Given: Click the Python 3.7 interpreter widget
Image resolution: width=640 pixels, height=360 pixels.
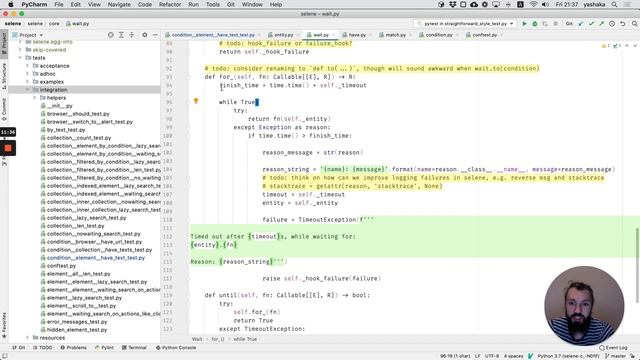Looking at the screenshot, I should [x=568, y=356].
